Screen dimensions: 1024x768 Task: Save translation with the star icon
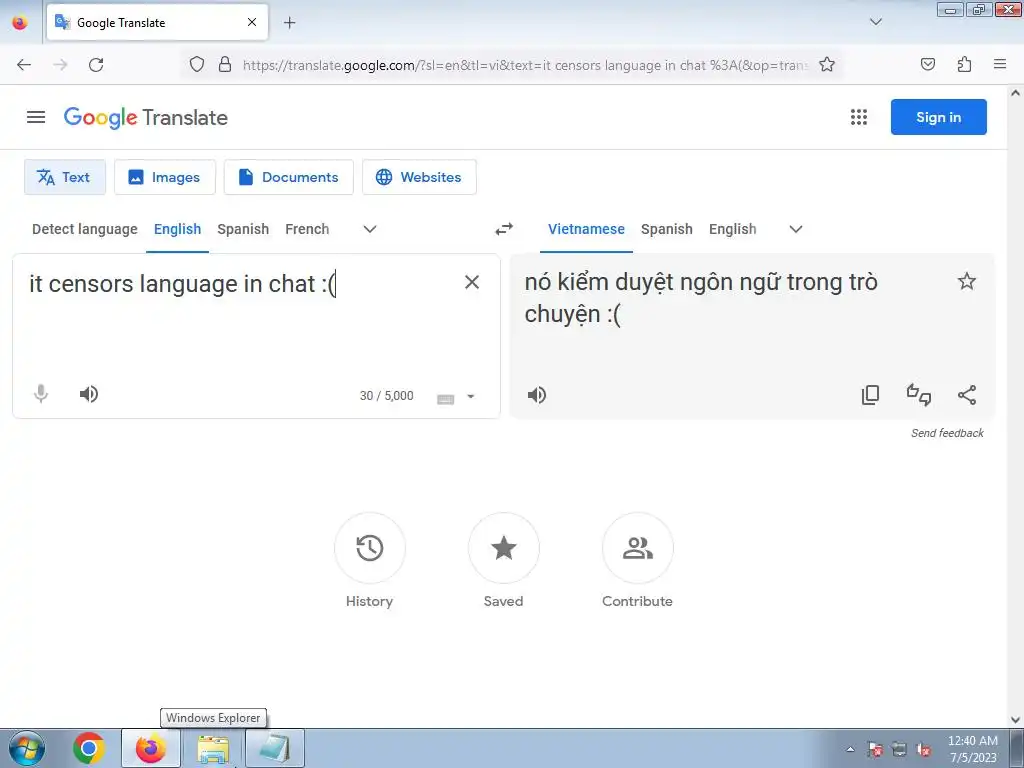tap(967, 281)
